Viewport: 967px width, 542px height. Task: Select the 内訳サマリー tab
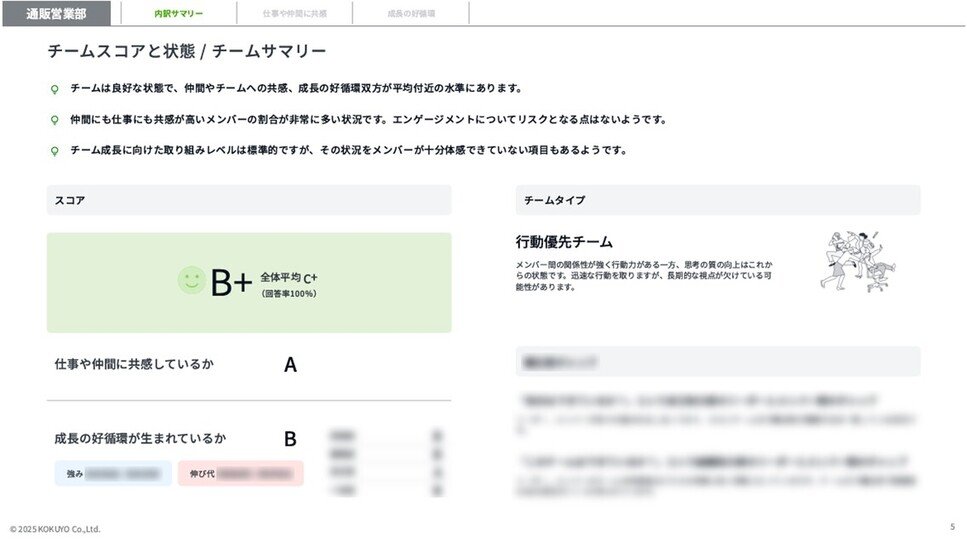click(x=178, y=14)
